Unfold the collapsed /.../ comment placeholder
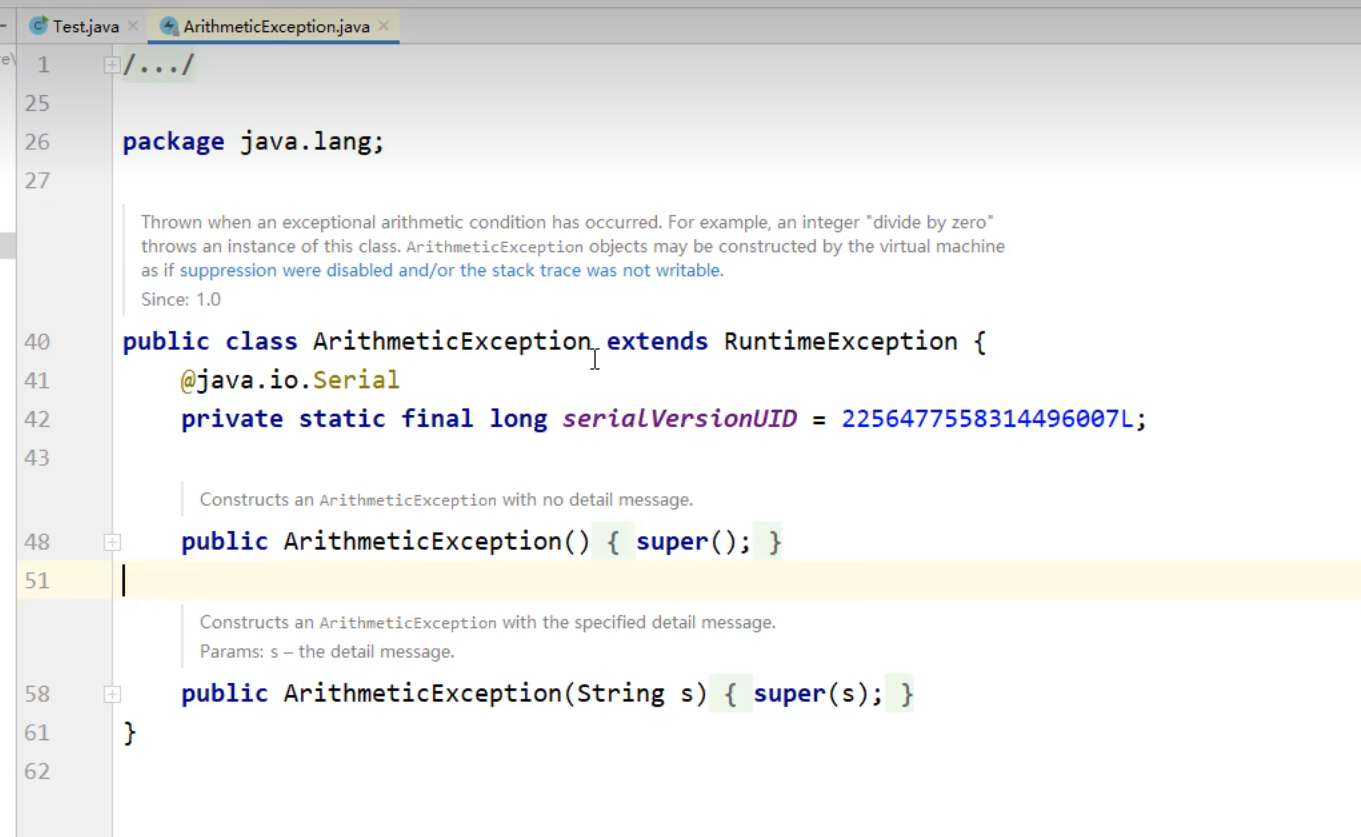Screen dimensions: 1361x837 point(158,66)
